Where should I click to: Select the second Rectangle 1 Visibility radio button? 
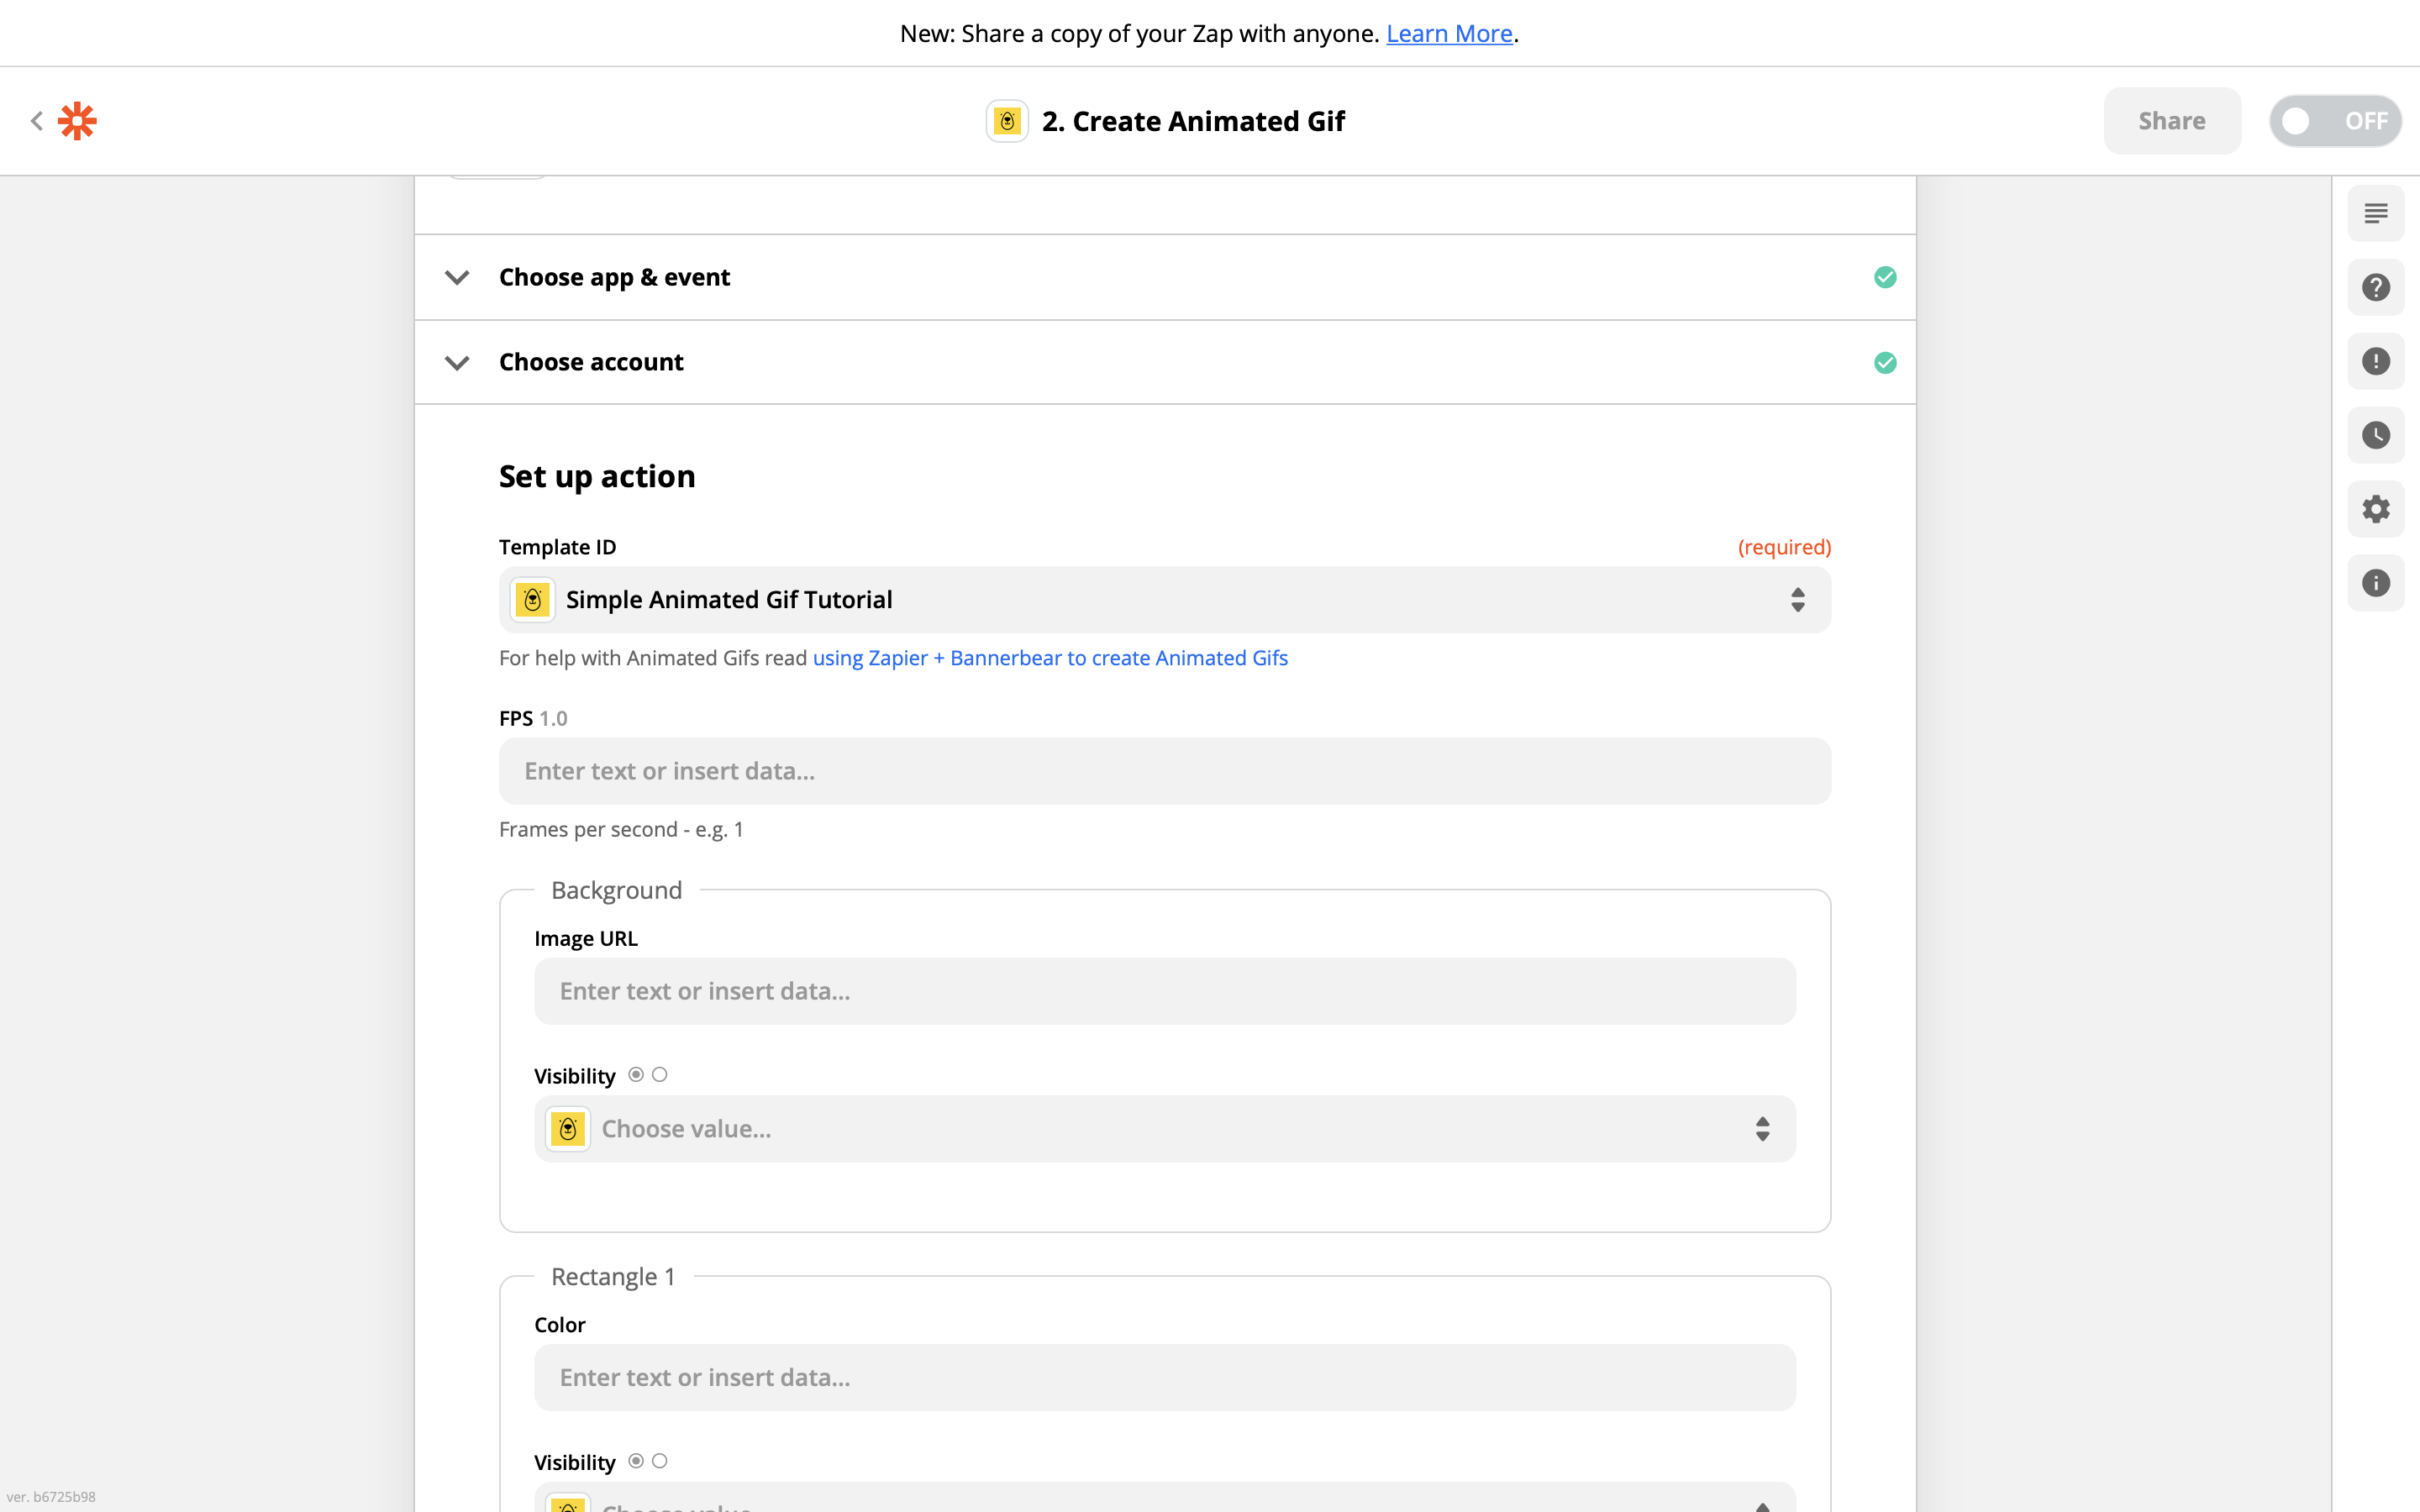(x=660, y=1461)
